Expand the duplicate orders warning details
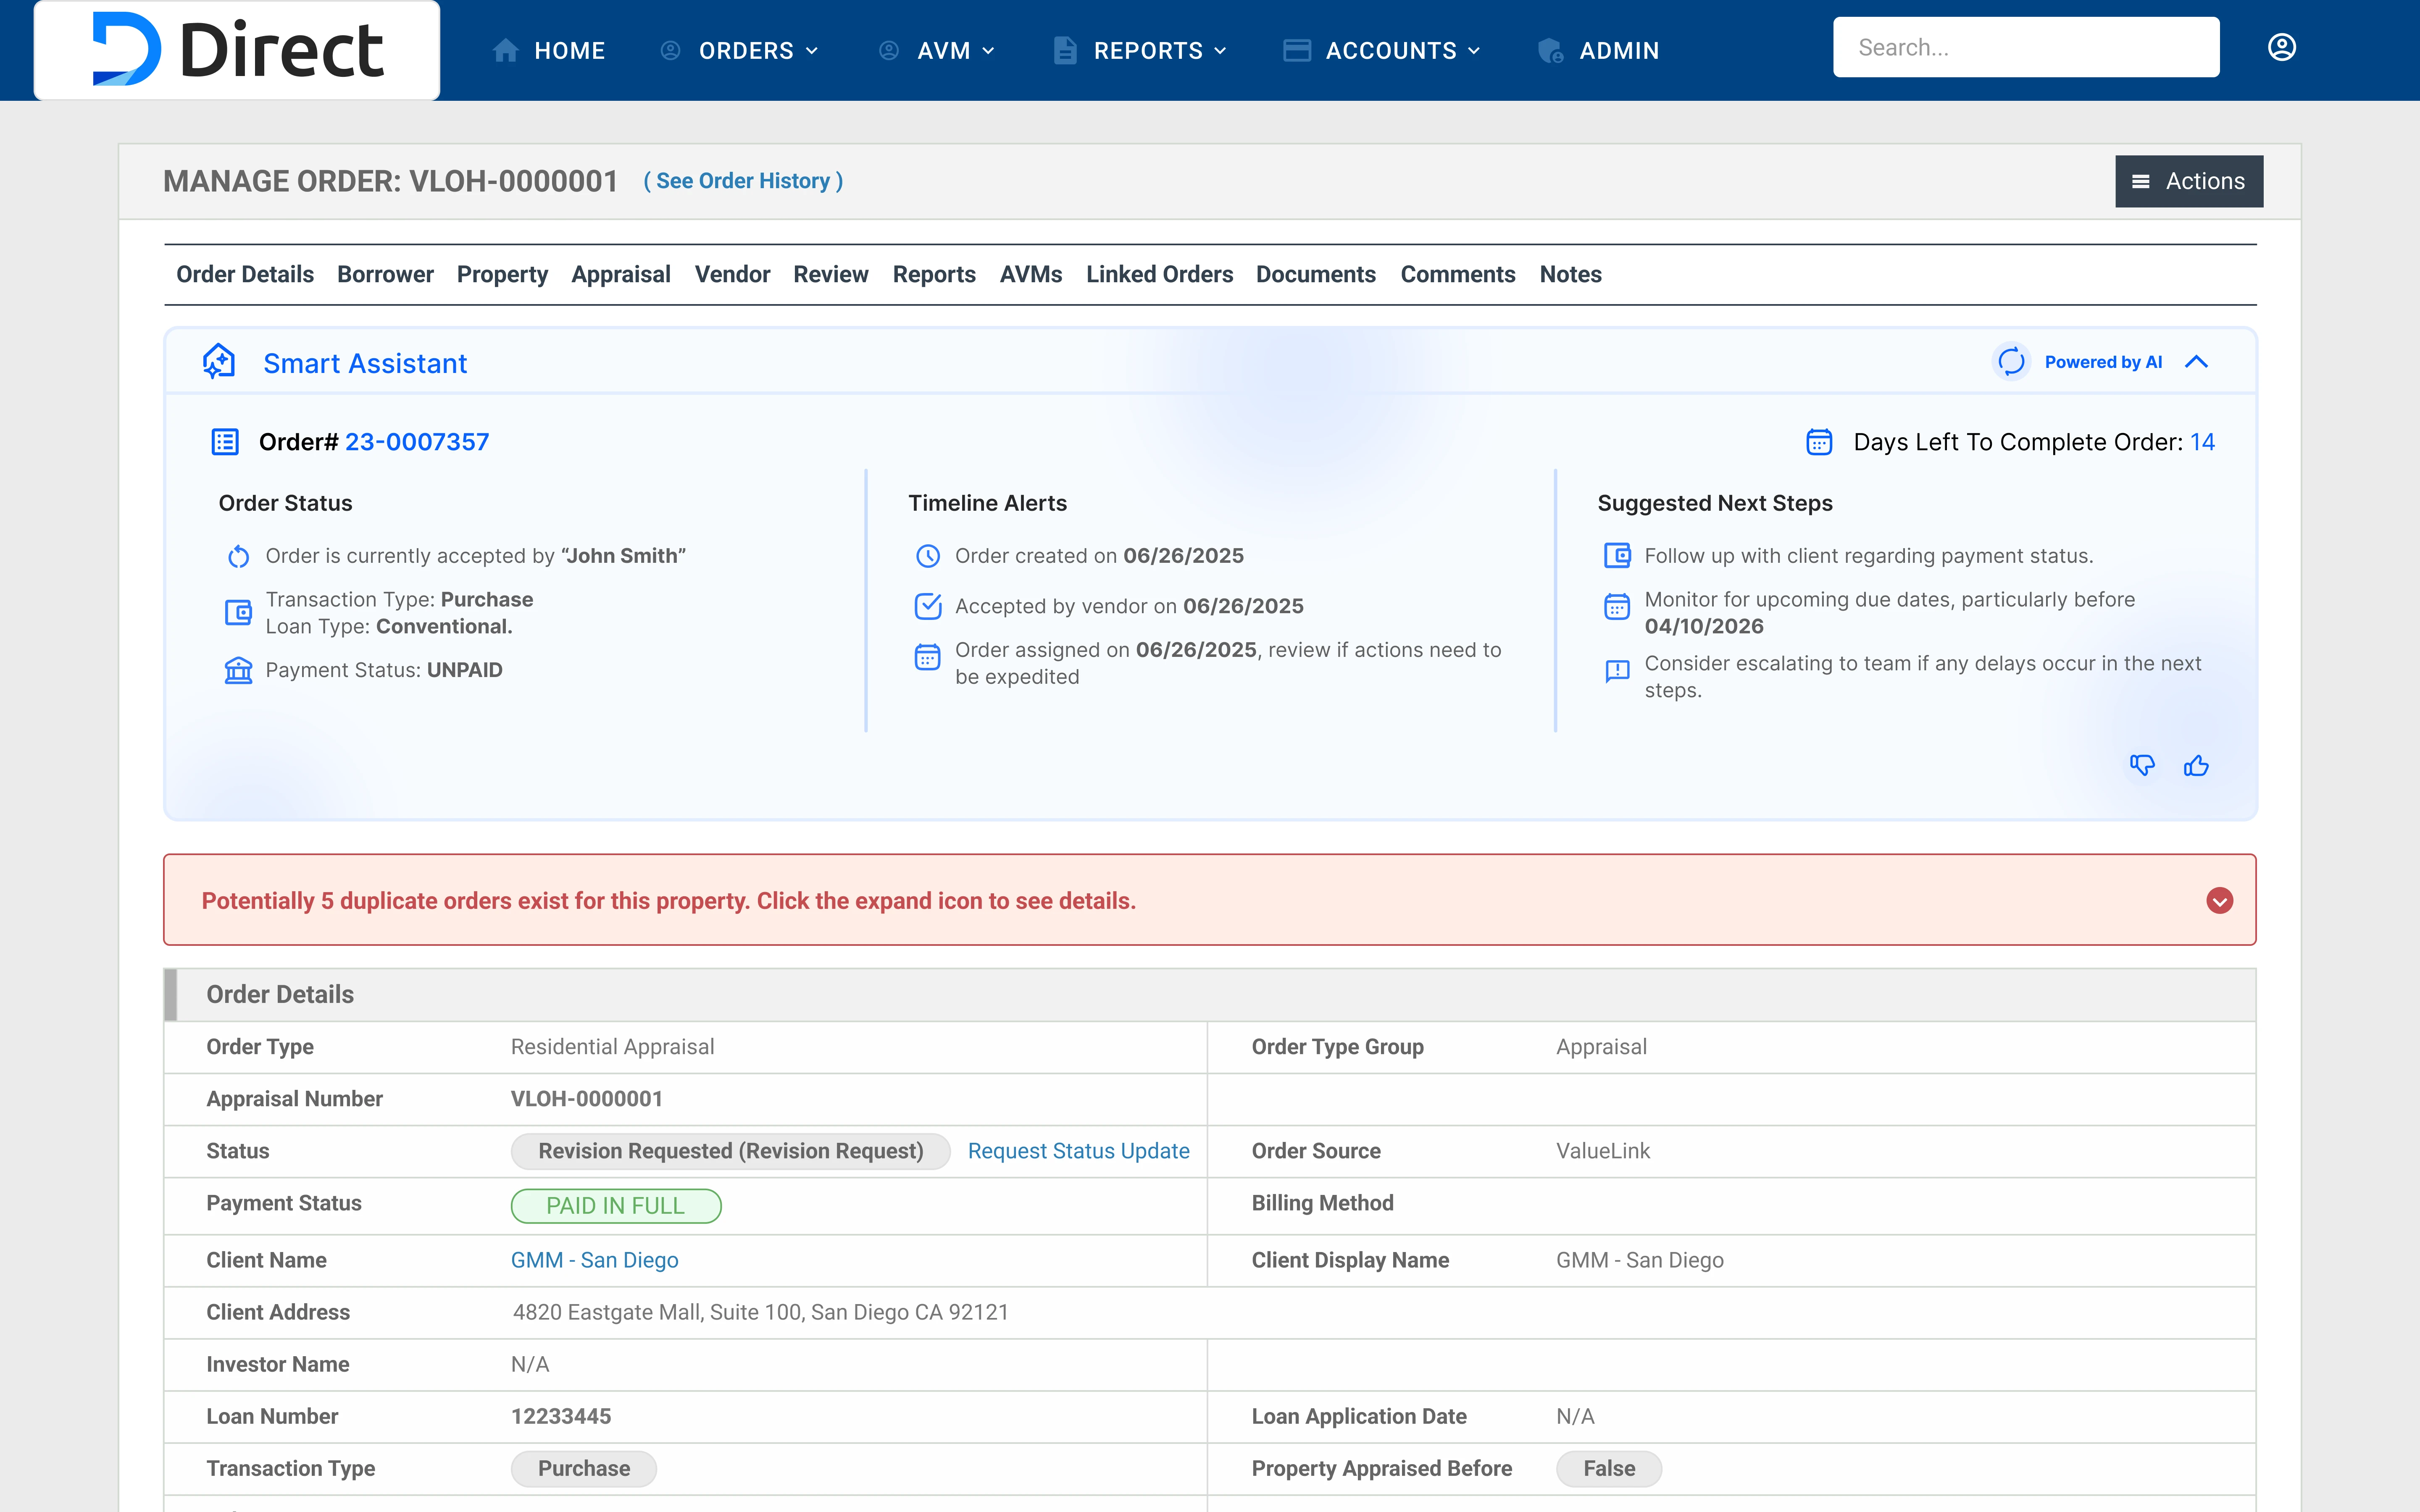 pyautogui.click(x=2219, y=900)
